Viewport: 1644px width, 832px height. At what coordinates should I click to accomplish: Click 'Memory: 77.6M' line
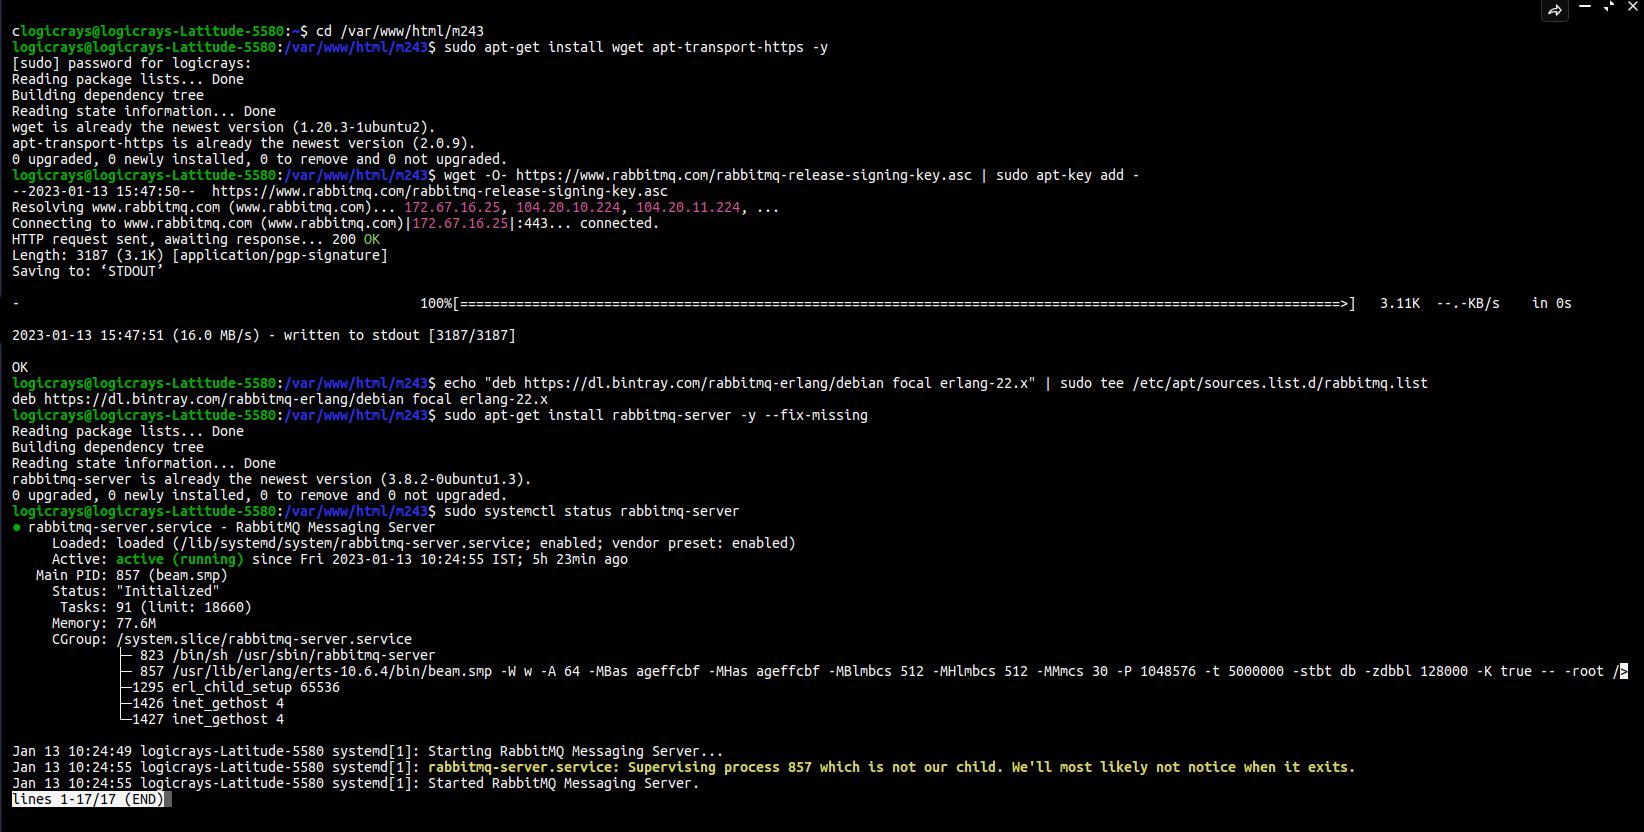pyautogui.click(x=104, y=623)
